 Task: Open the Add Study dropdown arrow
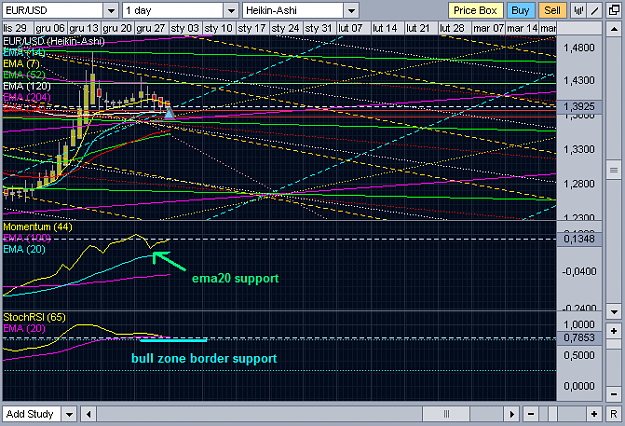click(69, 414)
